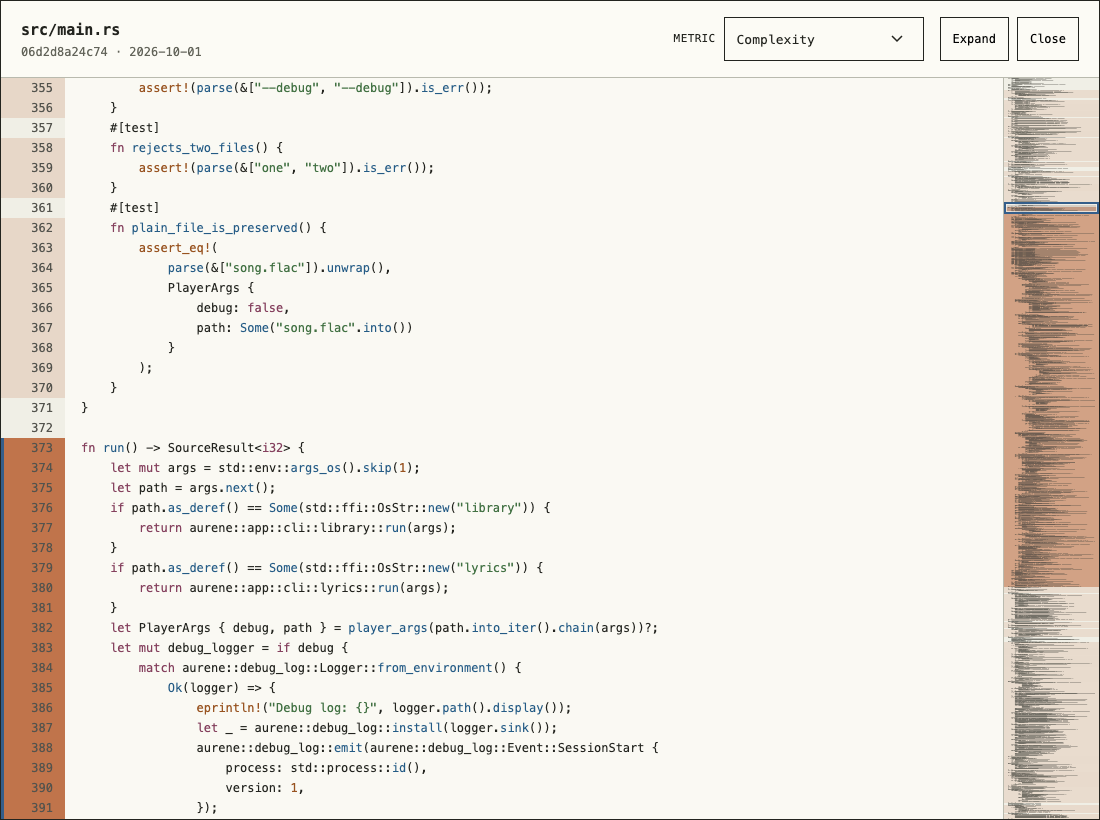Screen dimensions: 1100x820
Task: Click the Ok(logger) => { line
Action: 222,687
